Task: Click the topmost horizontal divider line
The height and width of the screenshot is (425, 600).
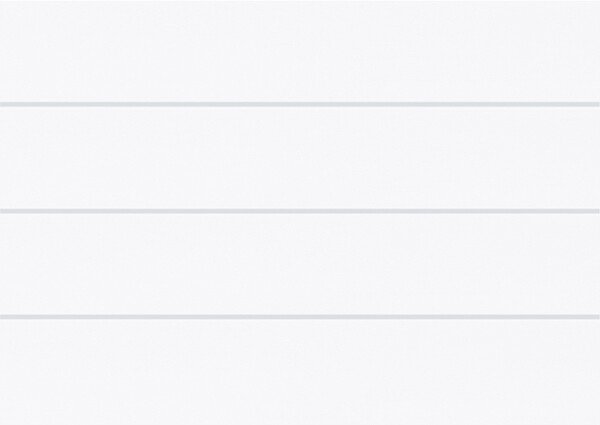Action: (300, 104)
